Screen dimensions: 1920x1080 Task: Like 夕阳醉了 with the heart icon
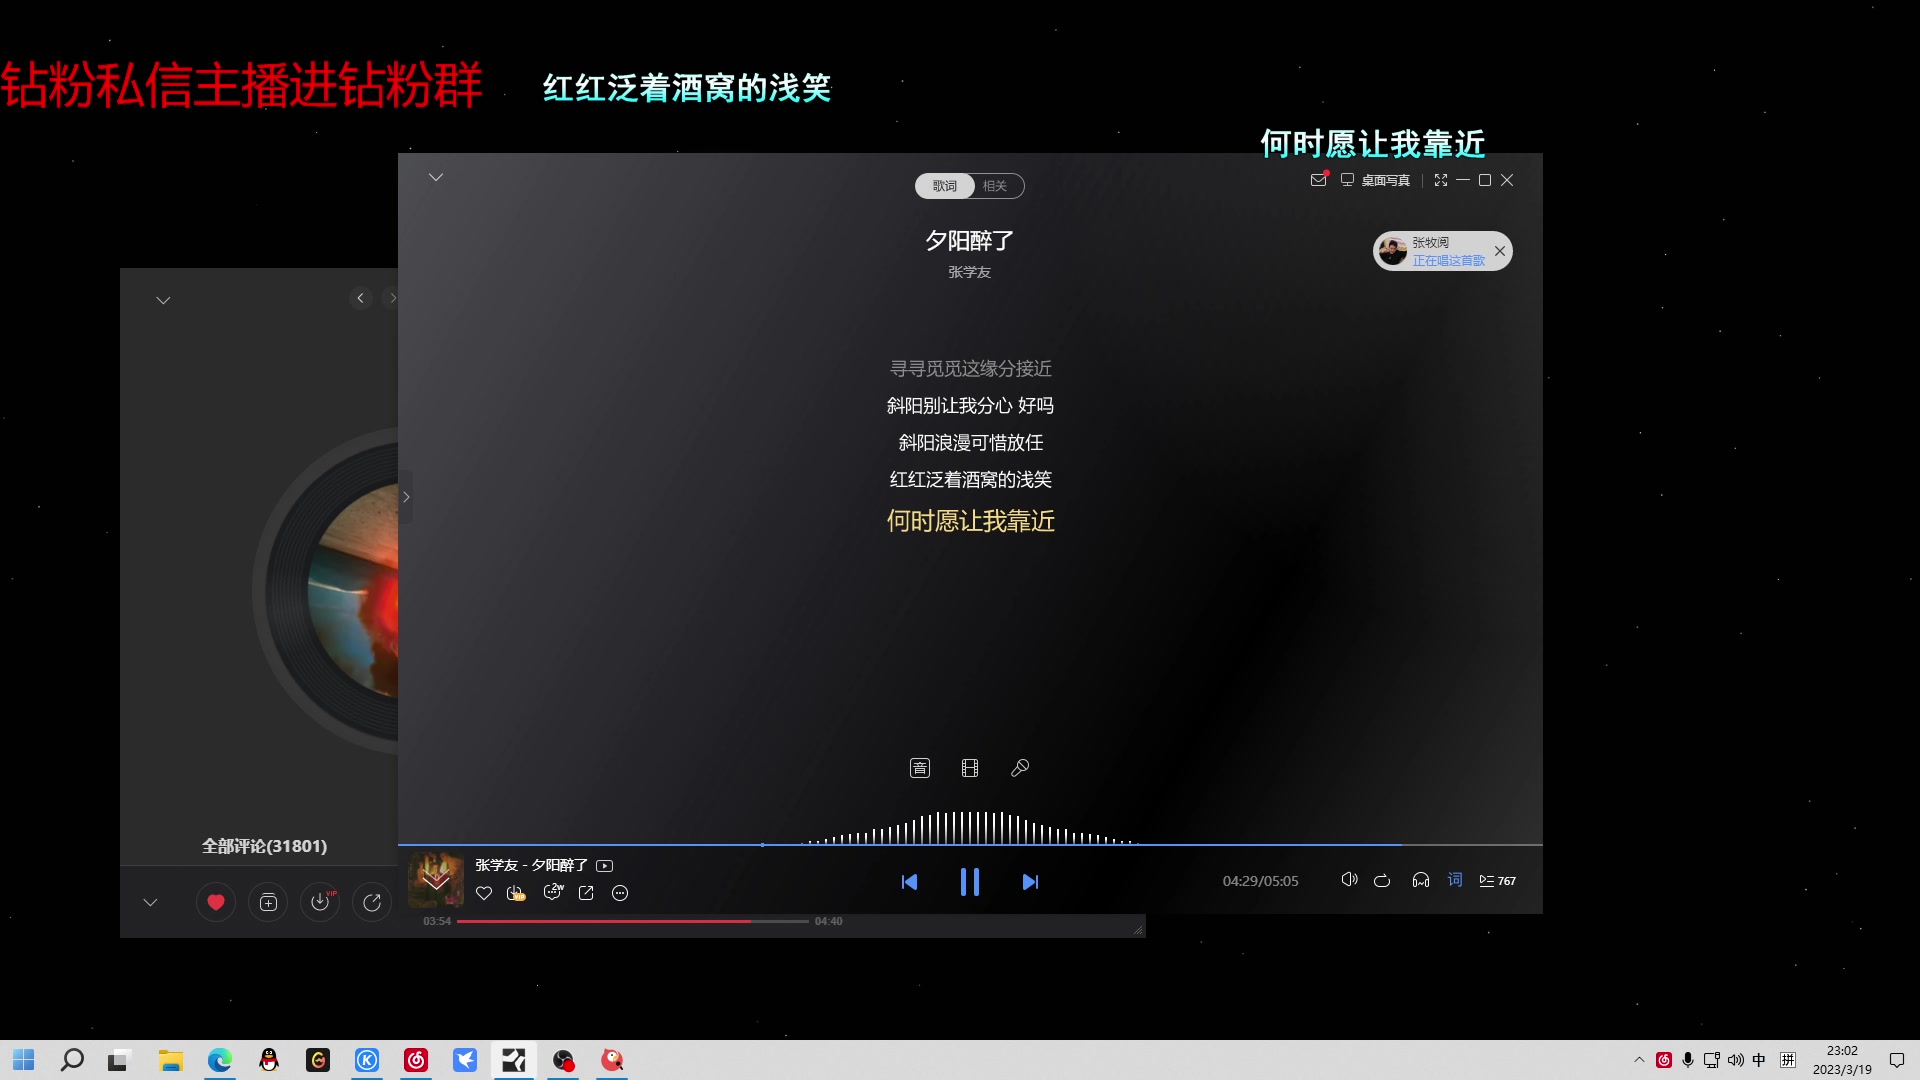pyautogui.click(x=484, y=893)
